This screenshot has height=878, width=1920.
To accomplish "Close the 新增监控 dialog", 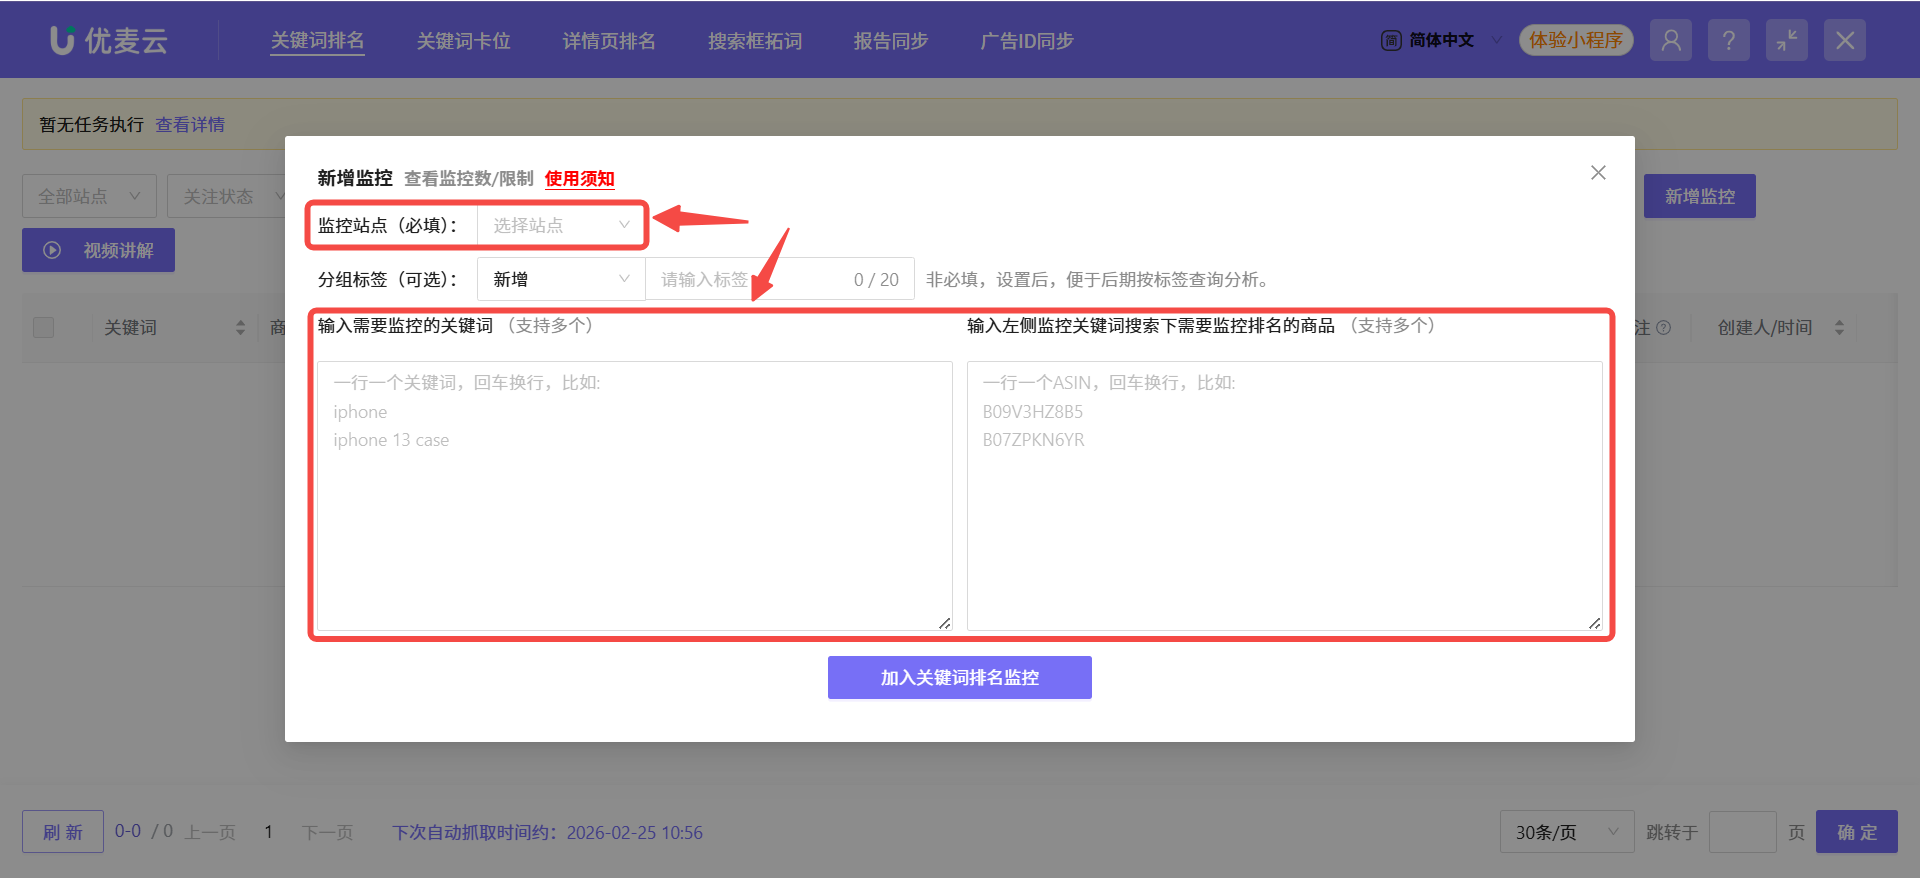I will pyautogui.click(x=1598, y=173).
